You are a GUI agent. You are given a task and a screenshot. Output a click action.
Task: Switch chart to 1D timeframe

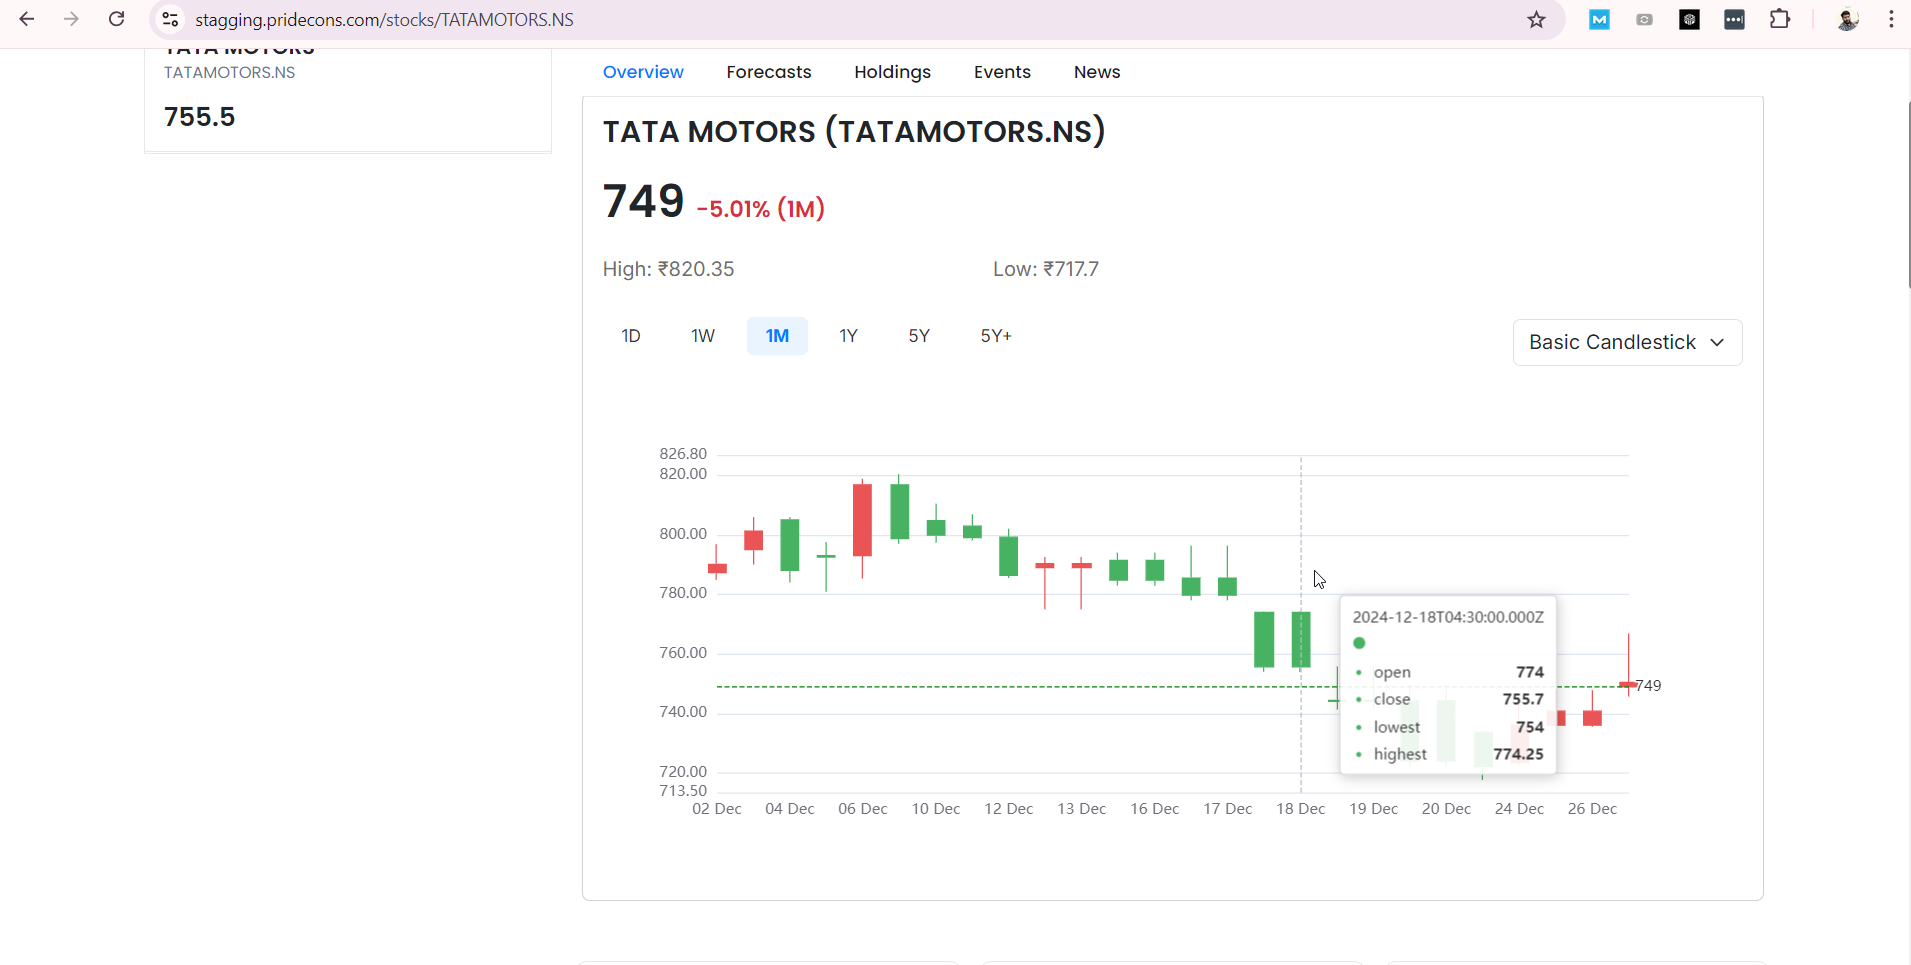(631, 336)
